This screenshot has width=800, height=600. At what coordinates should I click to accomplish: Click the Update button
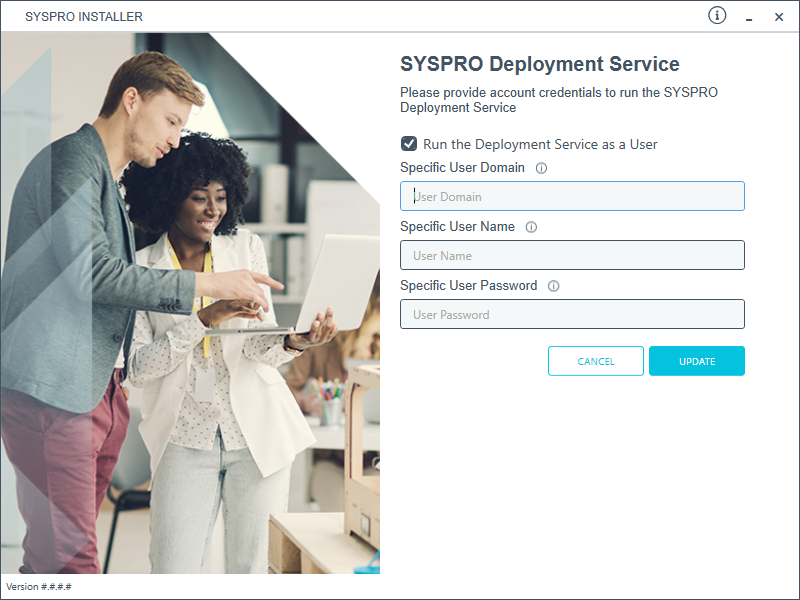tap(696, 361)
